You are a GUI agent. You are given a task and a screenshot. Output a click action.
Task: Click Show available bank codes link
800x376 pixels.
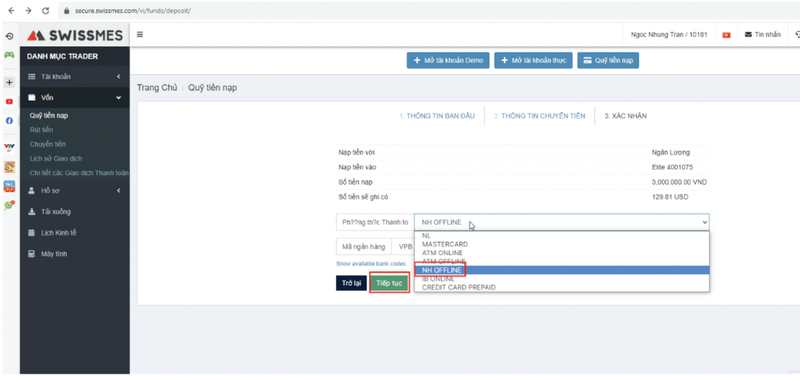tap(371, 264)
